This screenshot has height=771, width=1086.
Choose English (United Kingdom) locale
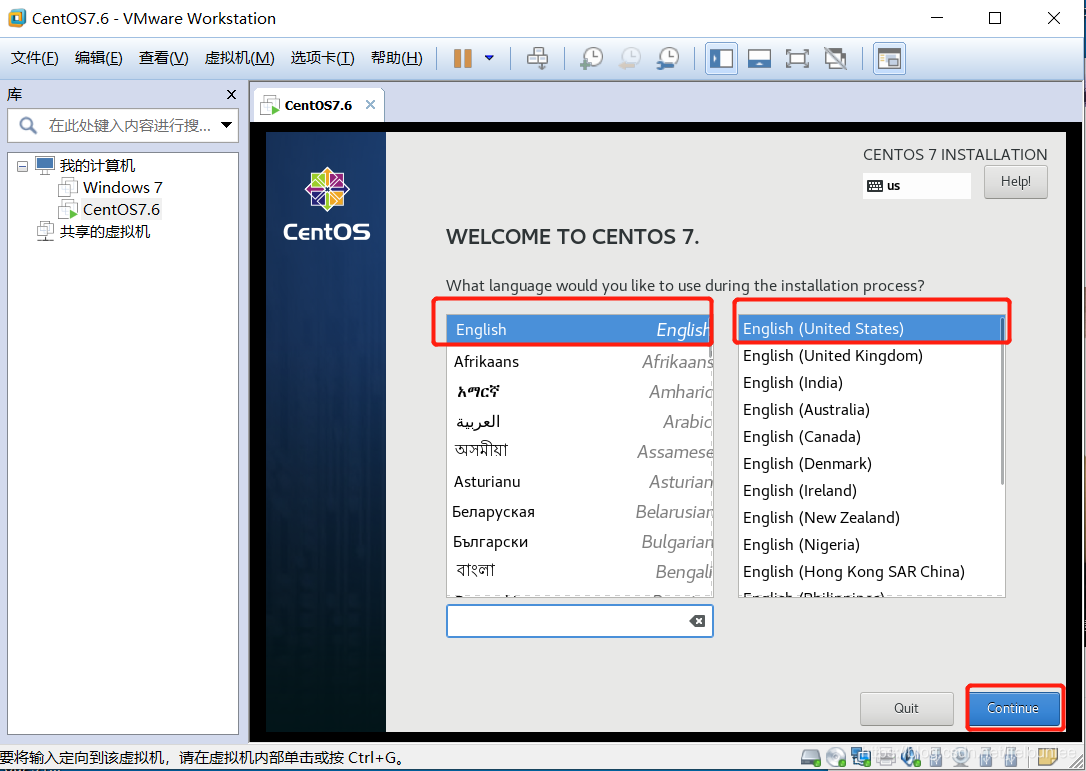(870, 355)
